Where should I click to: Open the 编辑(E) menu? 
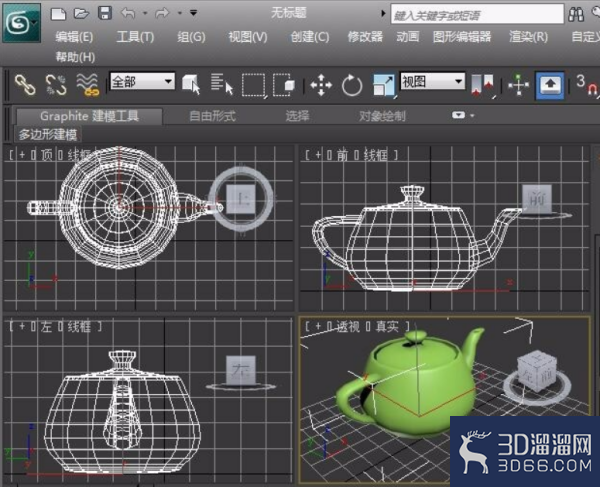click(x=74, y=37)
